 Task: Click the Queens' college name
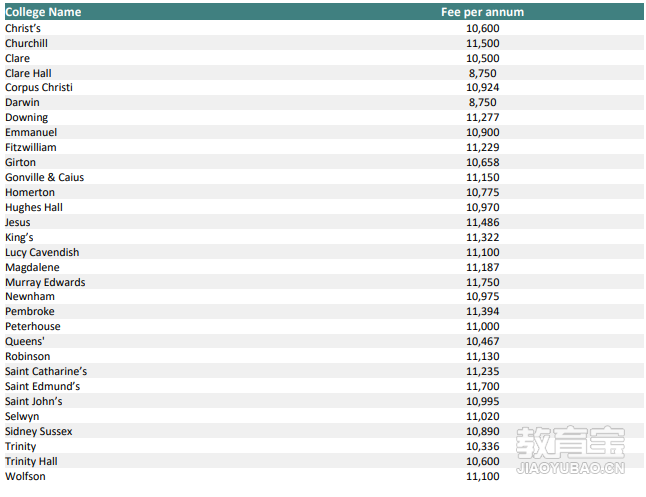coord(25,342)
